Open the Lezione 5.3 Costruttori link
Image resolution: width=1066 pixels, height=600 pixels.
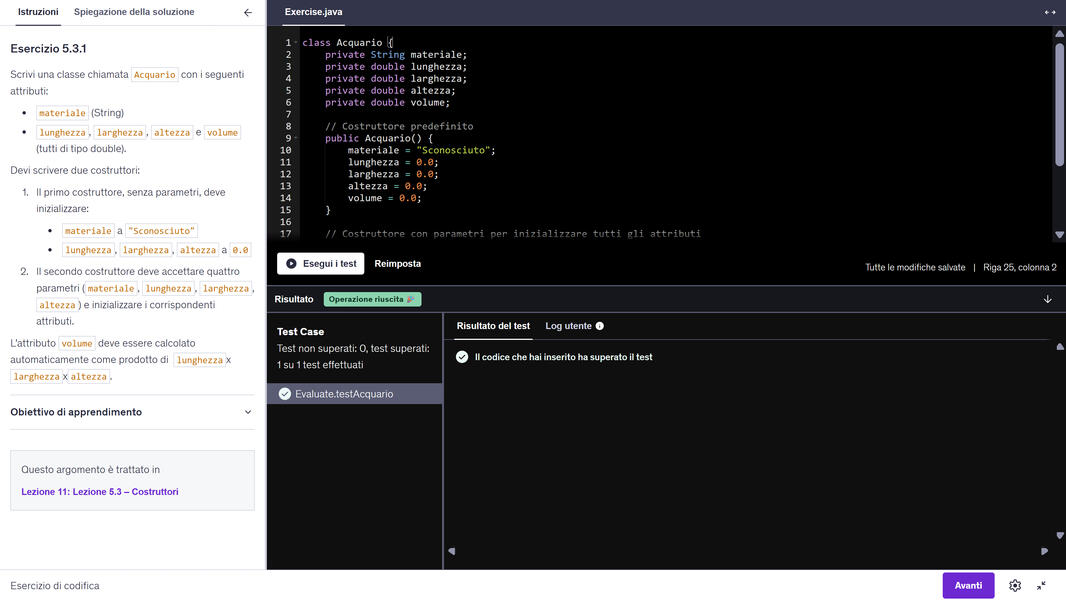click(x=100, y=492)
